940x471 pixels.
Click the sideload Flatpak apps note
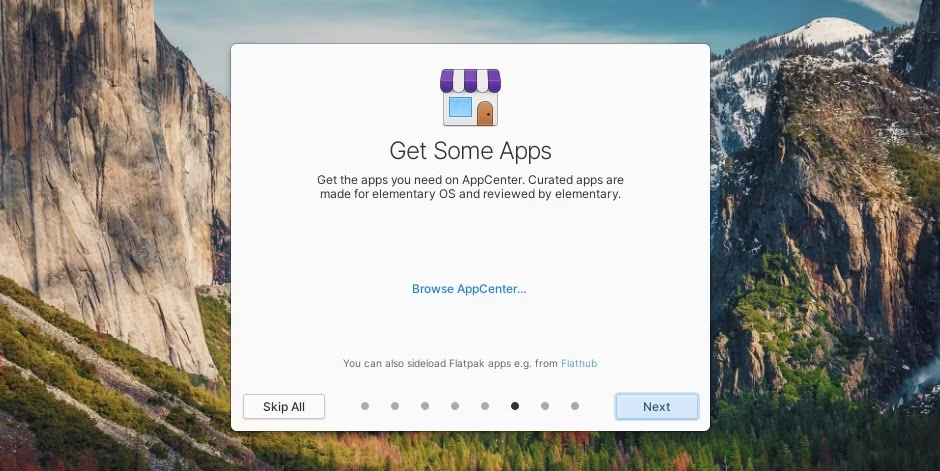470,363
